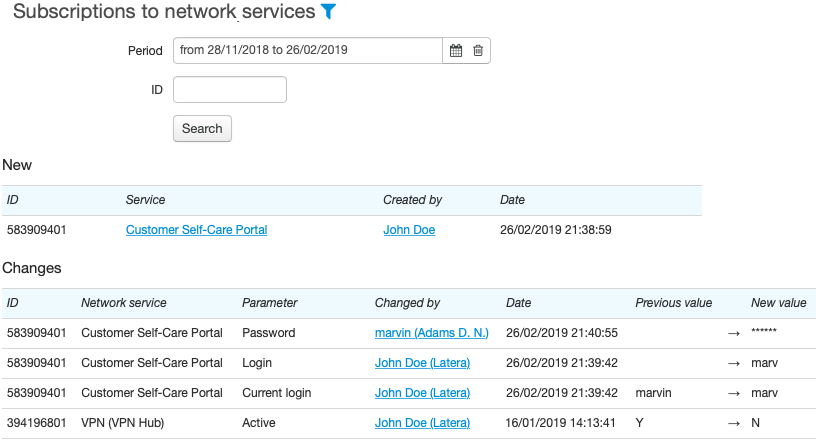
Task: Open John Doe (Latera) link in Current login row
Action: pyautogui.click(x=423, y=393)
